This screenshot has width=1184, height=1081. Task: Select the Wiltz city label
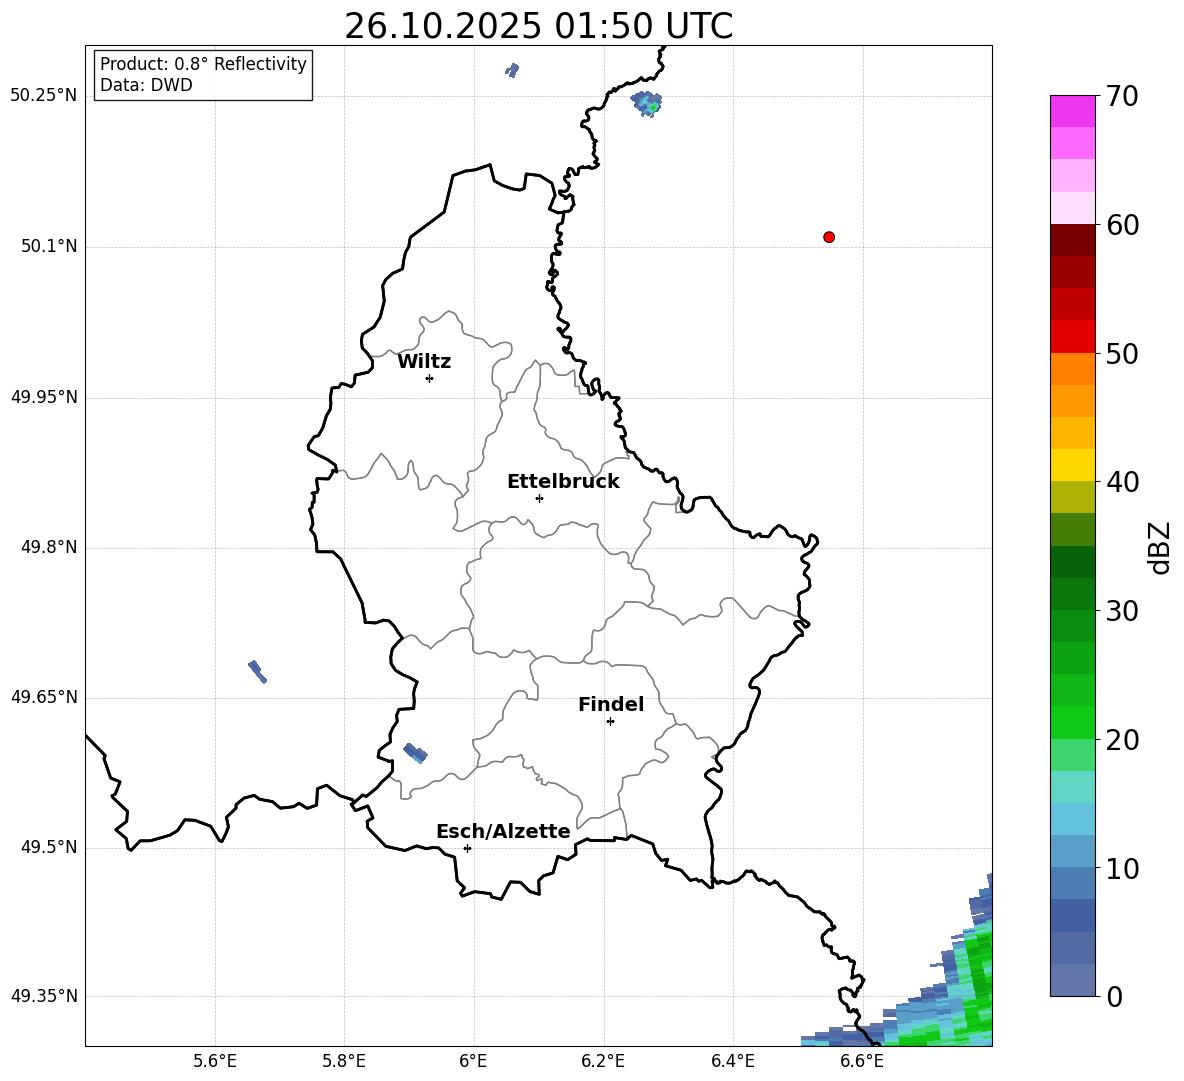tap(424, 362)
